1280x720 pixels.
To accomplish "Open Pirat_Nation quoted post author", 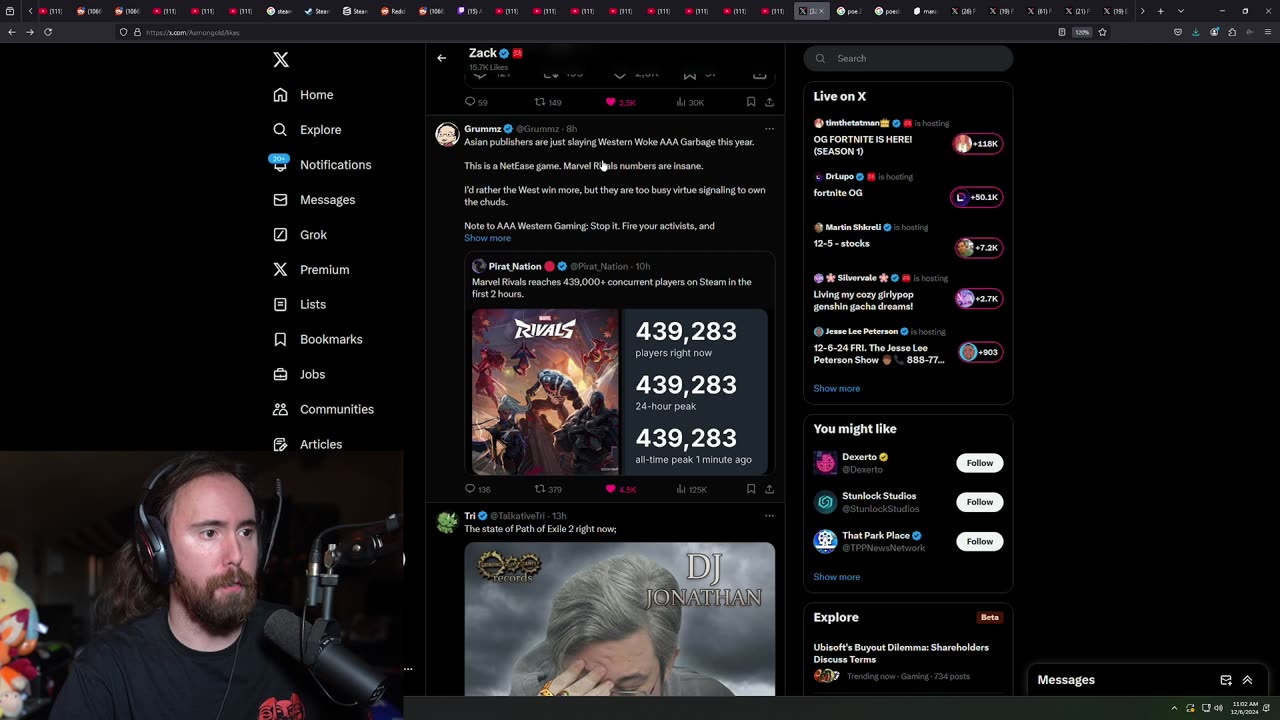I will point(515,266).
